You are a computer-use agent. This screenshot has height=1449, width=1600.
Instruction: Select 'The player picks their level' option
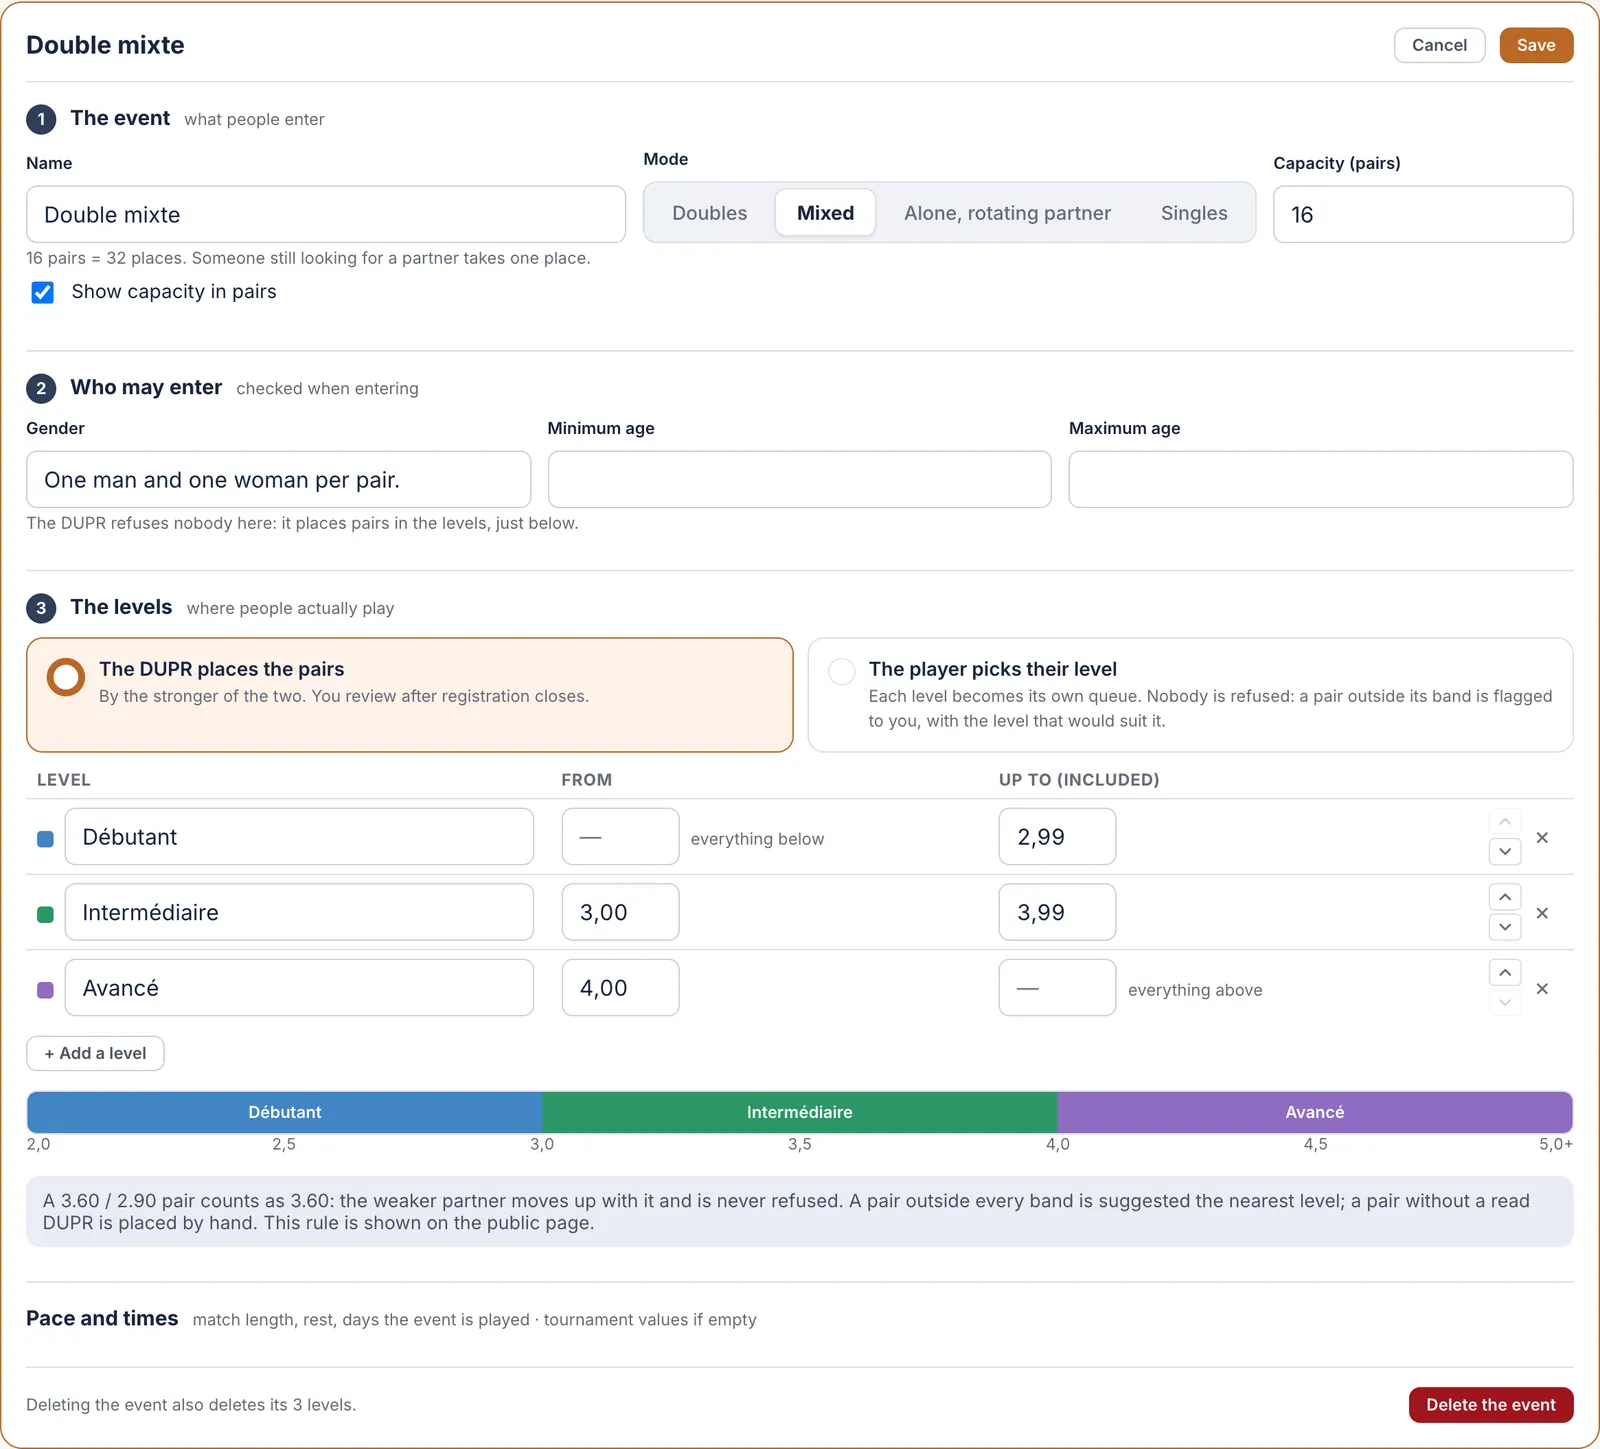tap(1190, 695)
